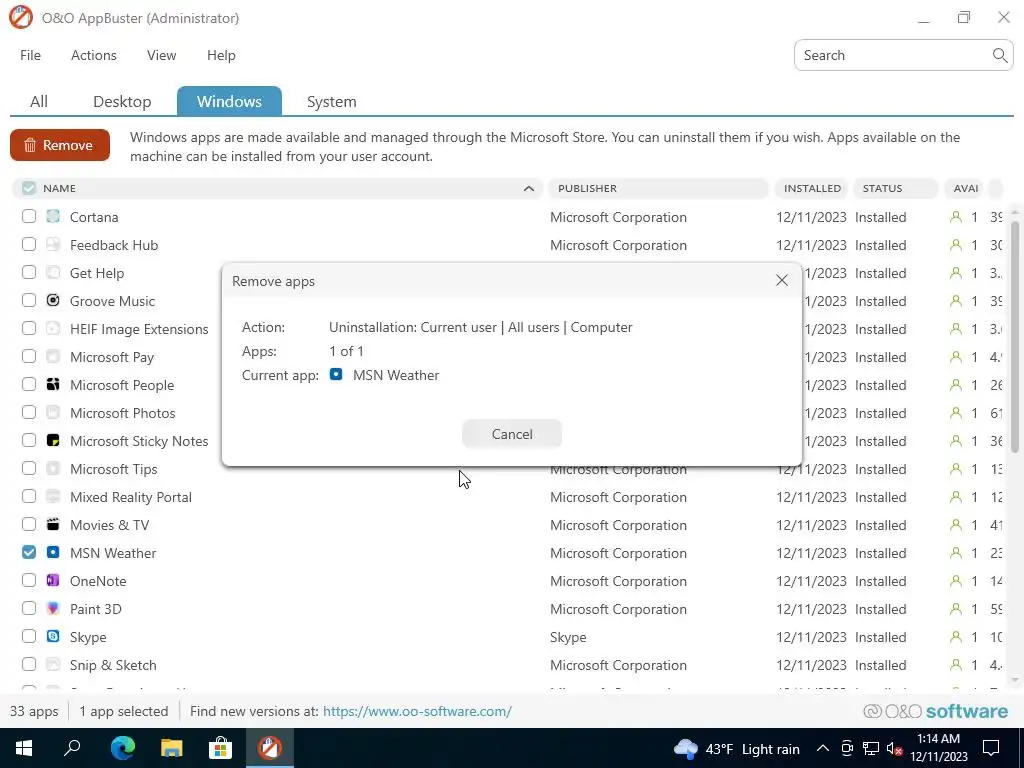
Task: Check the Cortana checkbox
Action: [x=29, y=216]
